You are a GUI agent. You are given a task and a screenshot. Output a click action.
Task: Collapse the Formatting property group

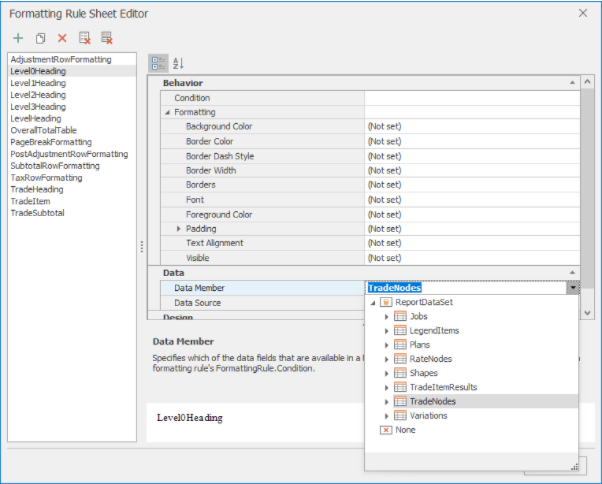[x=167, y=113]
